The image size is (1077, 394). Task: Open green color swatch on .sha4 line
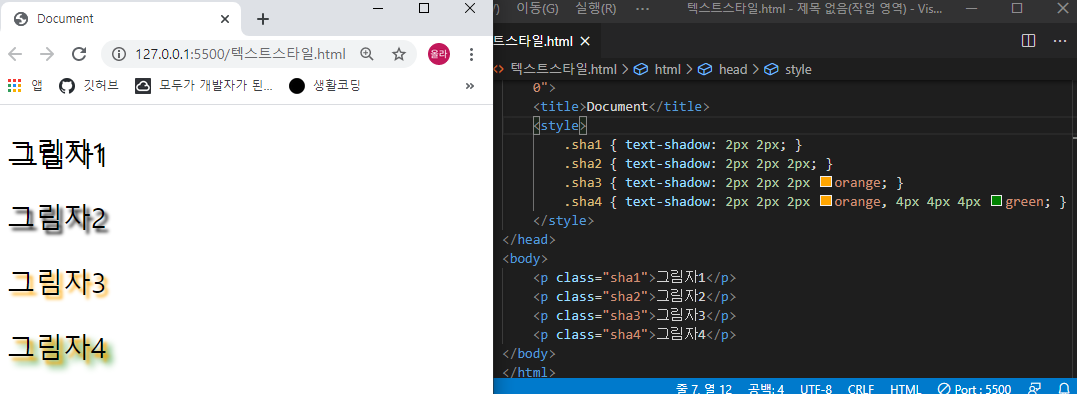click(997, 201)
